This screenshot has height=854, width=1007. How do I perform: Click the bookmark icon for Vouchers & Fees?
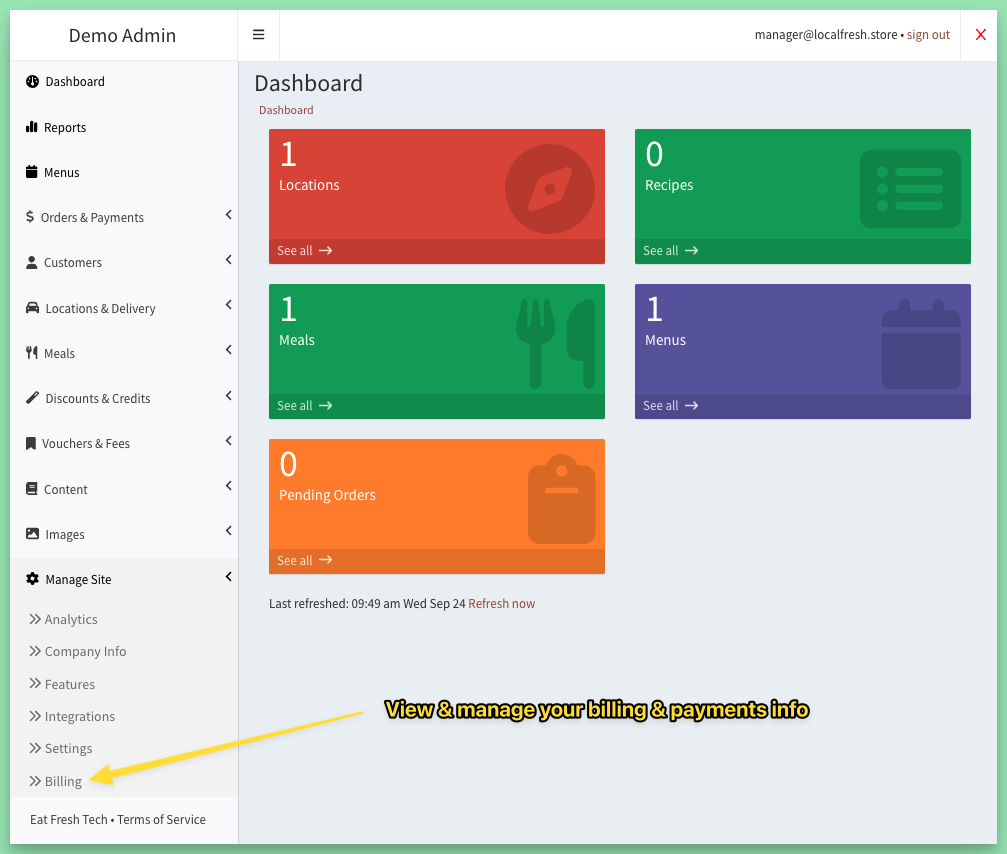[x=31, y=444]
